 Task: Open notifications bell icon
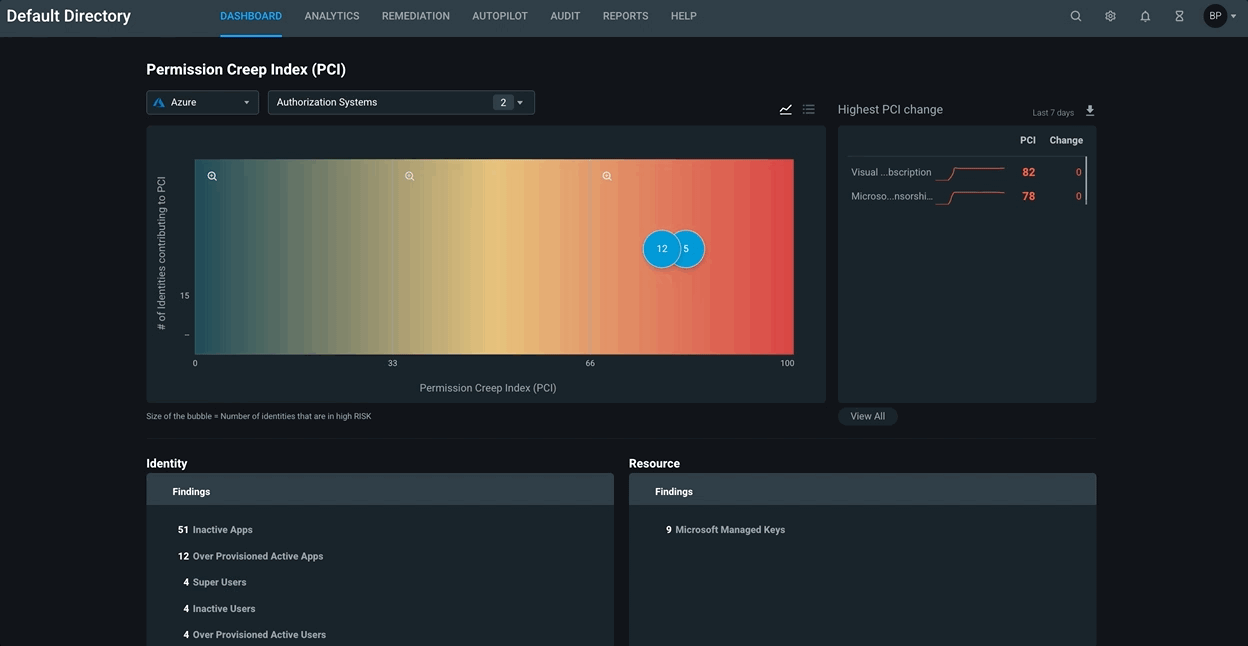(1145, 16)
